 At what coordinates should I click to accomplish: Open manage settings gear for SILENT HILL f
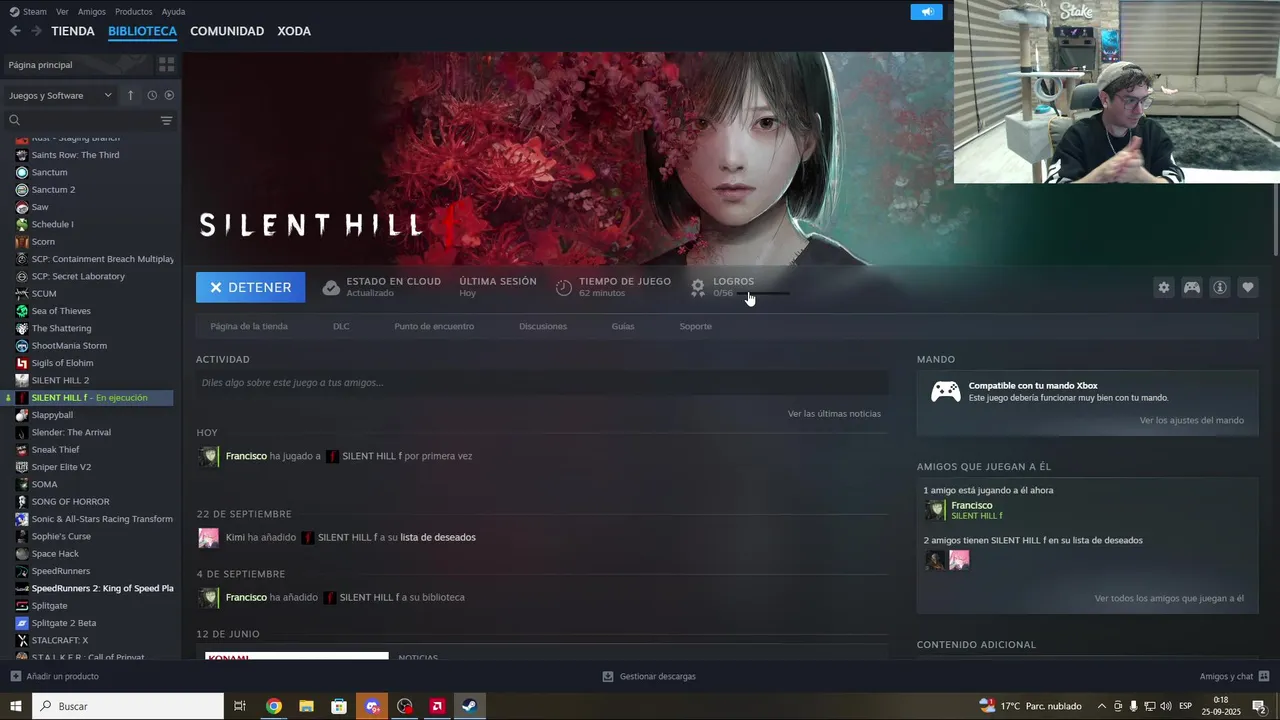click(x=1163, y=287)
